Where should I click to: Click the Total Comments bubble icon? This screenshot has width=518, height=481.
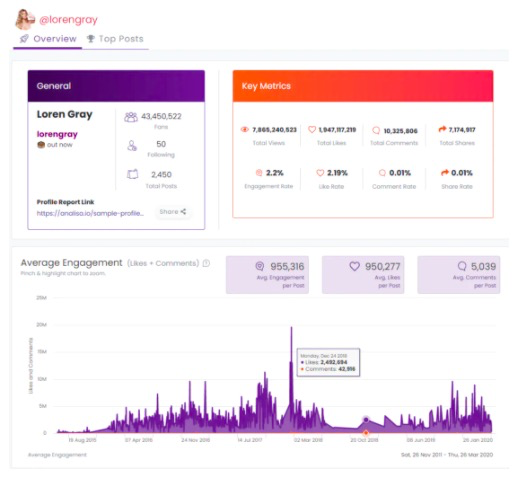376,130
